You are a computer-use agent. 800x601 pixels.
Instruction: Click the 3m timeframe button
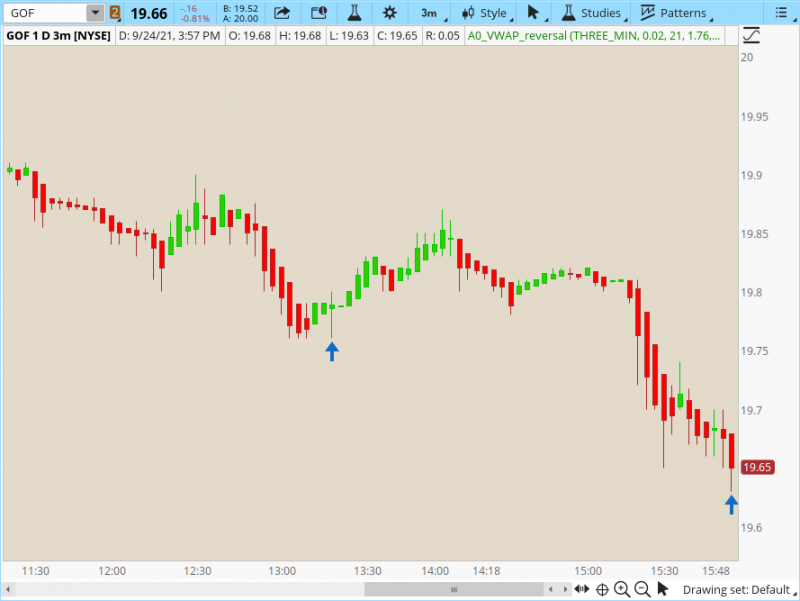[428, 13]
